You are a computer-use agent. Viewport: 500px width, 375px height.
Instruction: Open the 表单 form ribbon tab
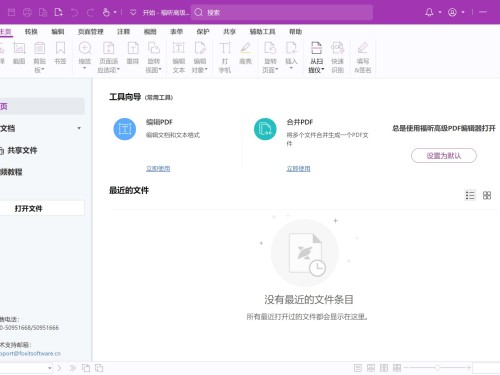[176, 32]
